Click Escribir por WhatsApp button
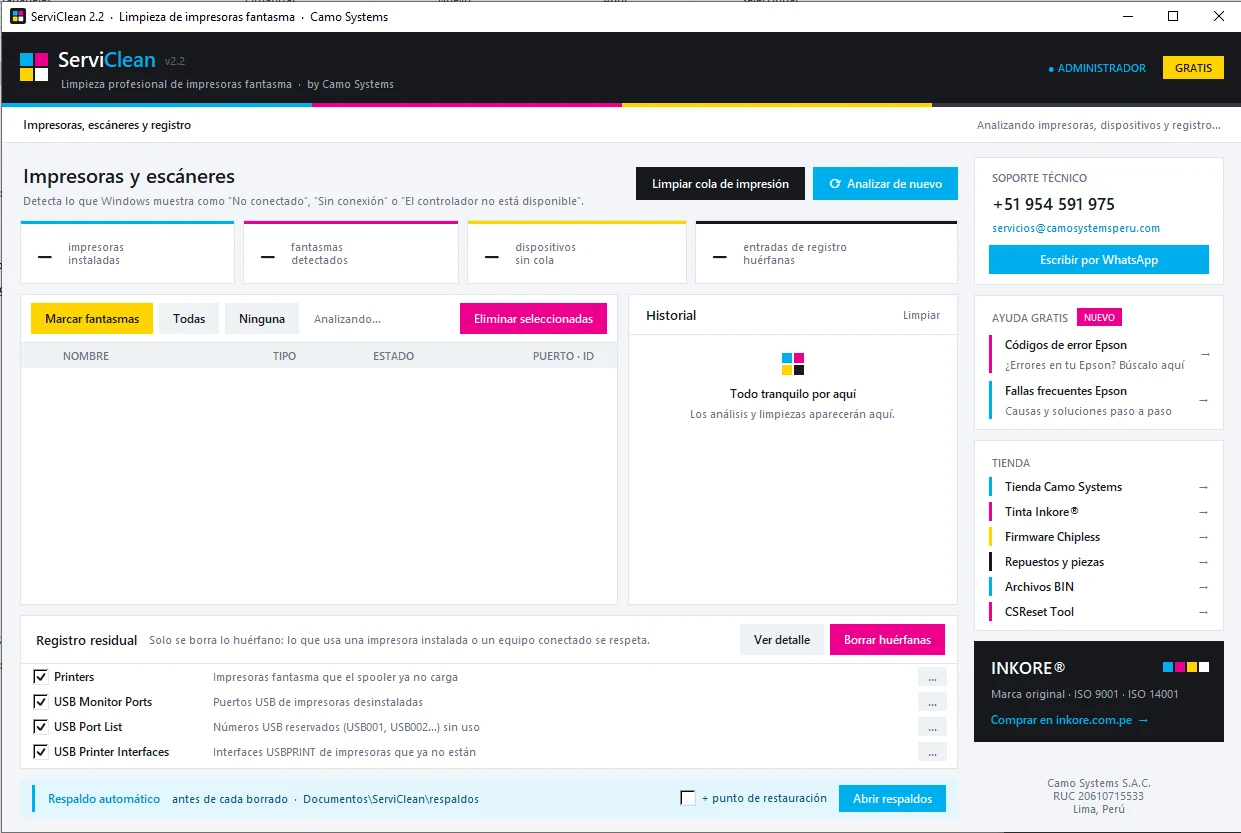1241x833 pixels. point(1098,260)
